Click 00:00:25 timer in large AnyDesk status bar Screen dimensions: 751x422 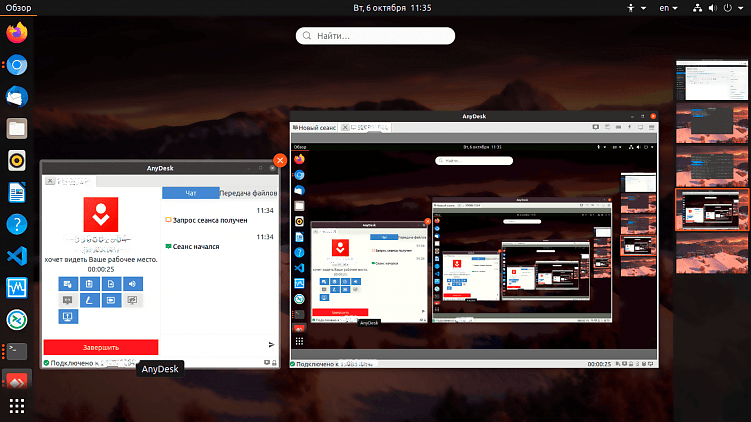599,364
